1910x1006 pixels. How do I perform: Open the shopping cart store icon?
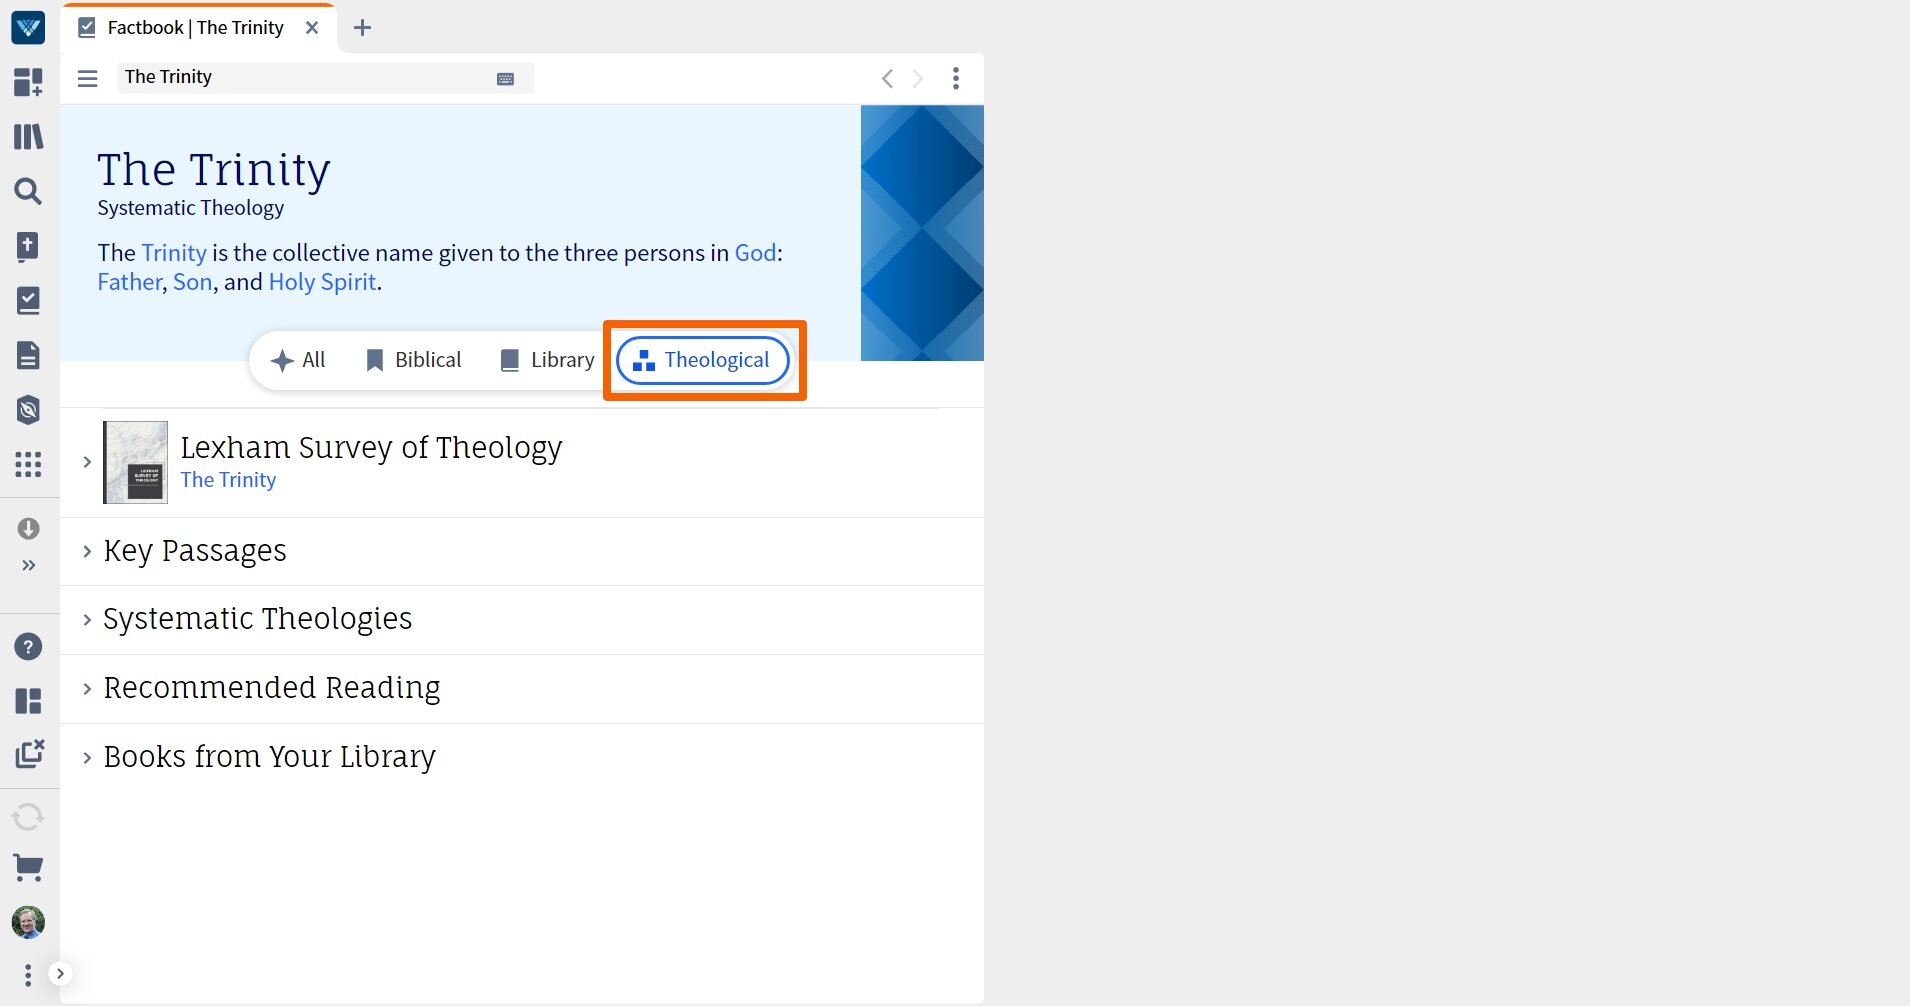pyautogui.click(x=28, y=867)
